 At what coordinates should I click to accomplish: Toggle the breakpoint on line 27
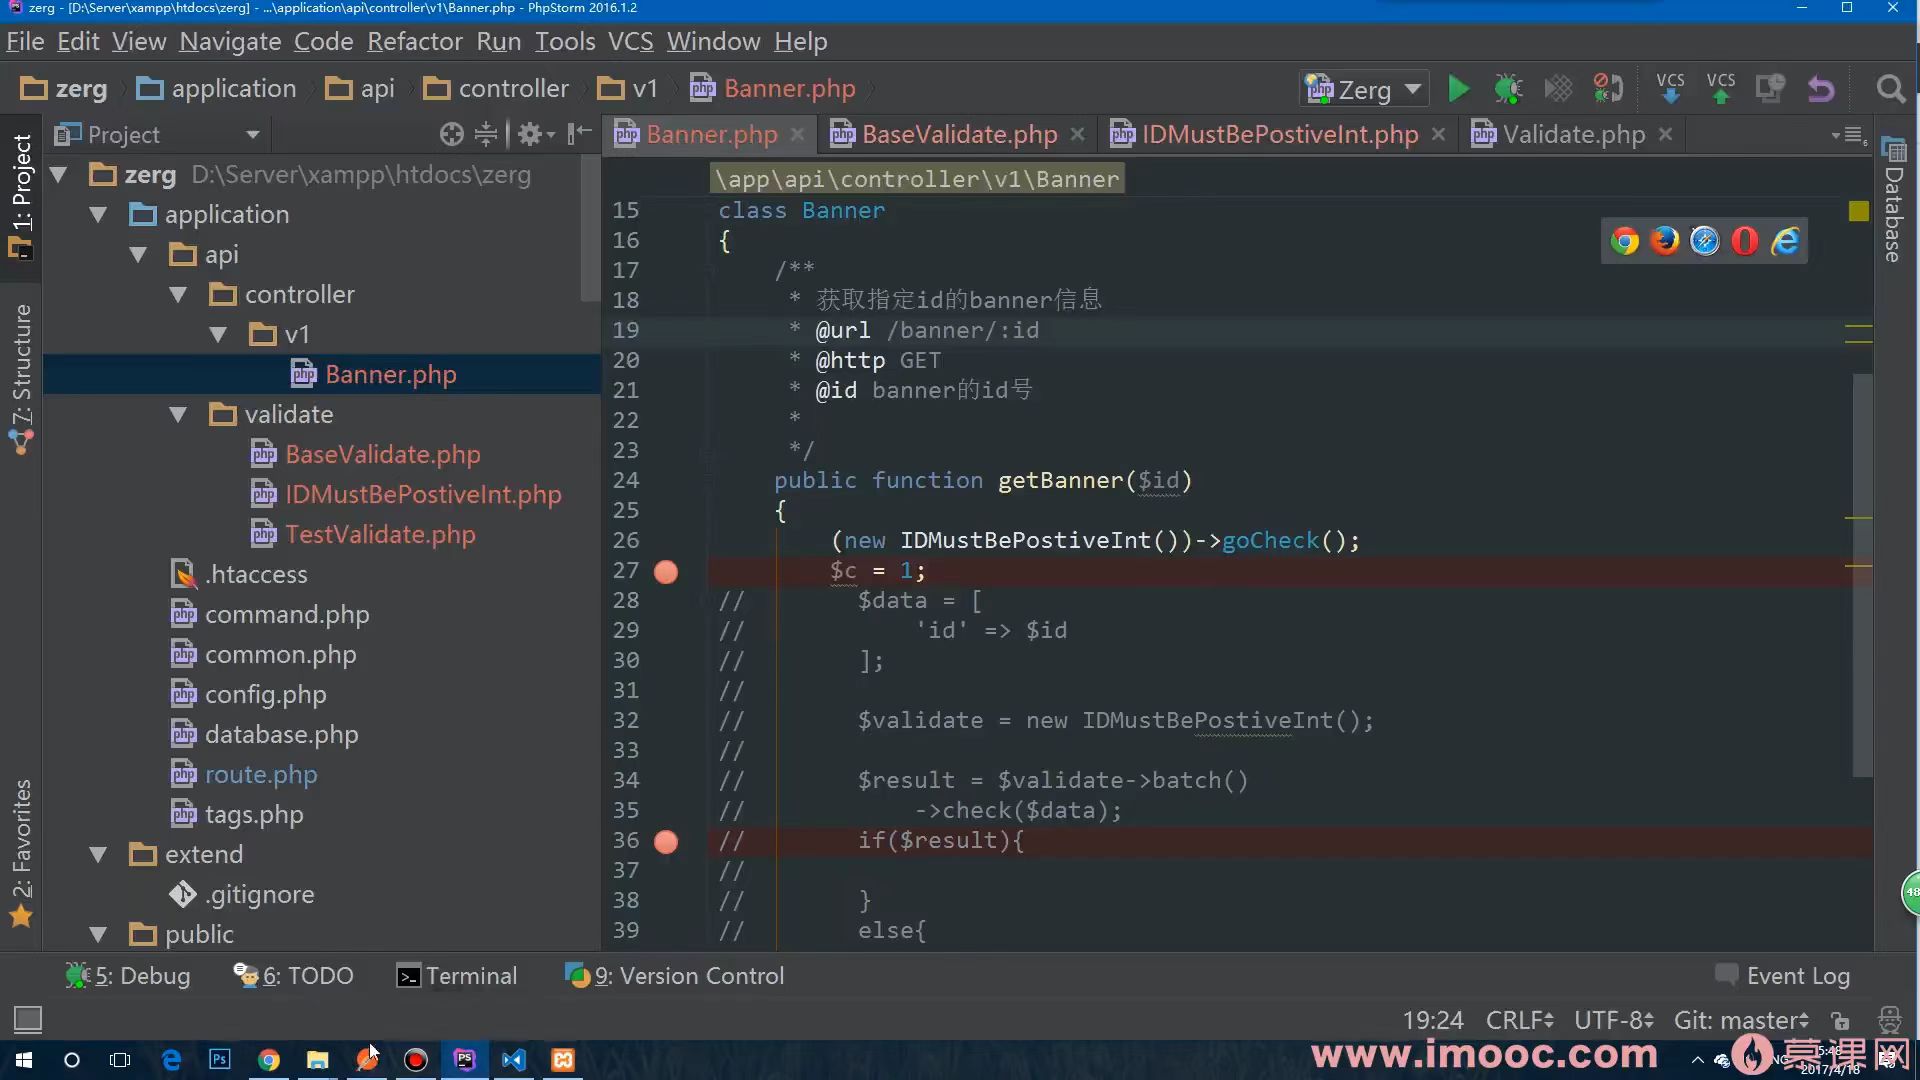[666, 572]
